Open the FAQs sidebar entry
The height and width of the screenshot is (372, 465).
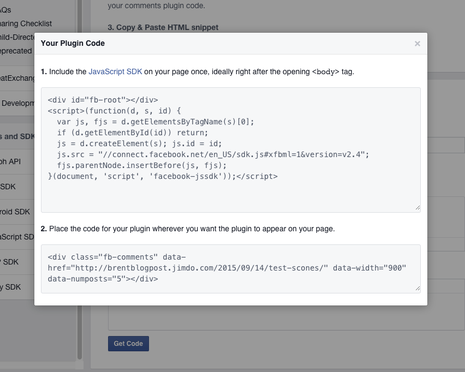pyautogui.click(x=6, y=10)
